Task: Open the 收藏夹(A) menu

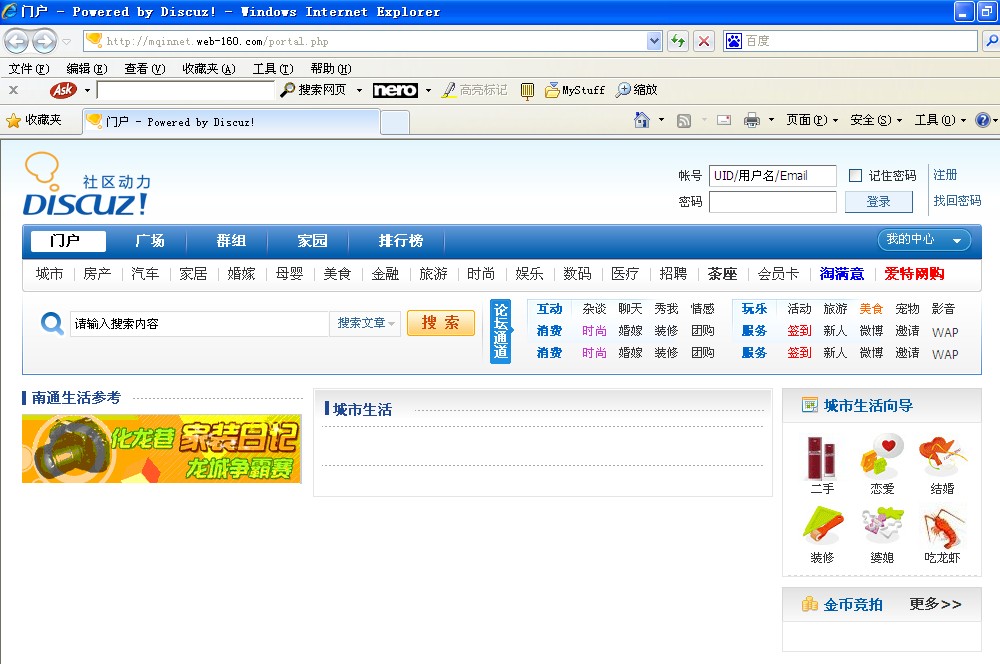Action: 208,69
